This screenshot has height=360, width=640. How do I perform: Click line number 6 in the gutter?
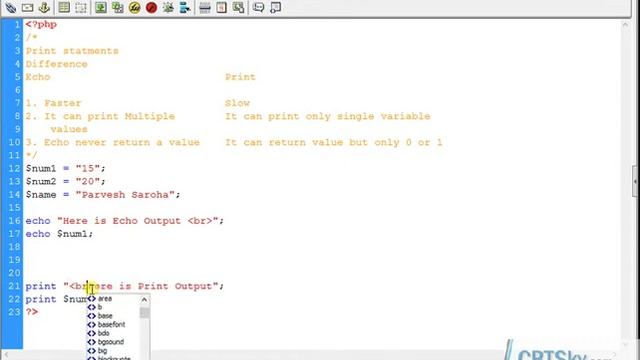[18, 90]
